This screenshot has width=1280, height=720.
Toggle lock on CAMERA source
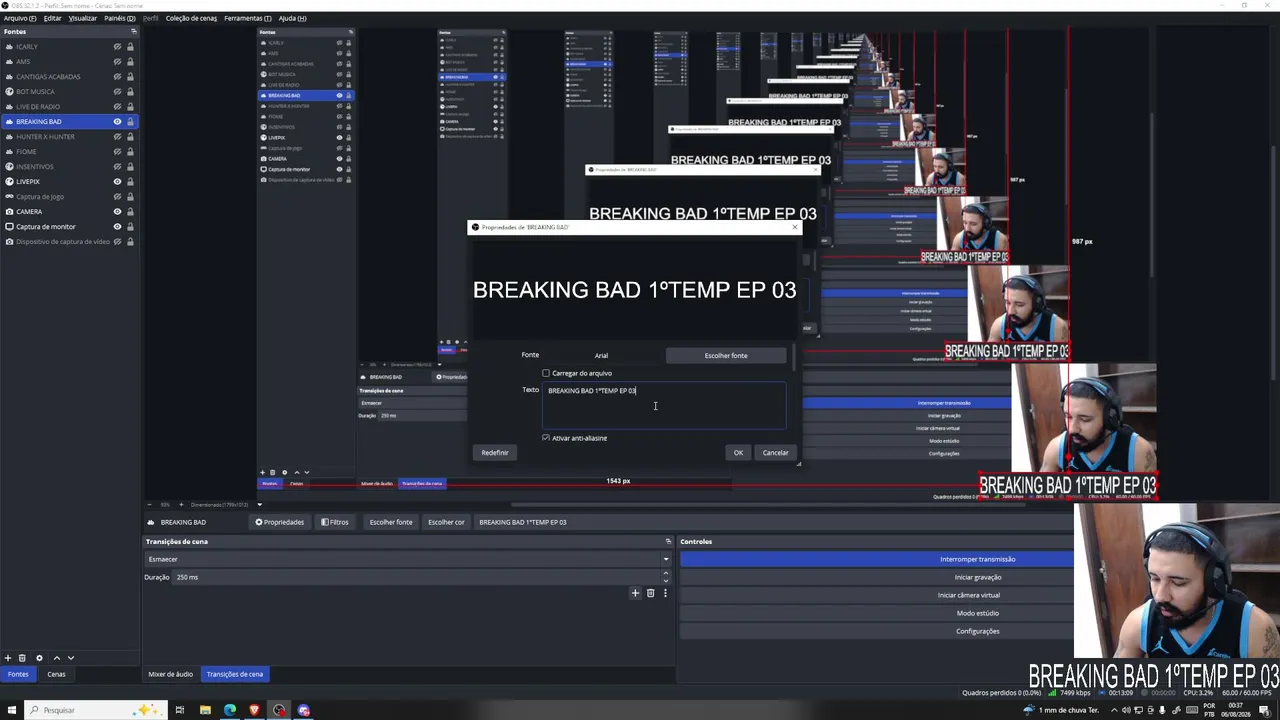[130, 212]
